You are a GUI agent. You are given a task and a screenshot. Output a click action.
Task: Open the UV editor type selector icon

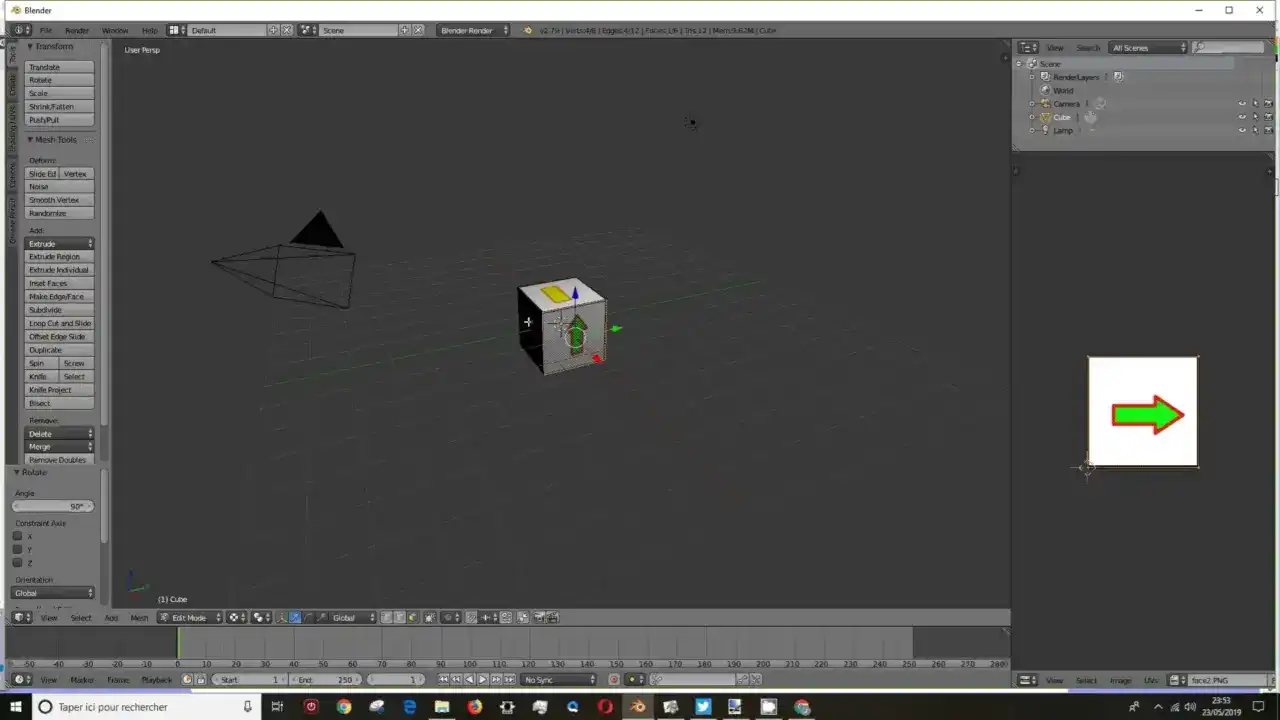point(1027,680)
